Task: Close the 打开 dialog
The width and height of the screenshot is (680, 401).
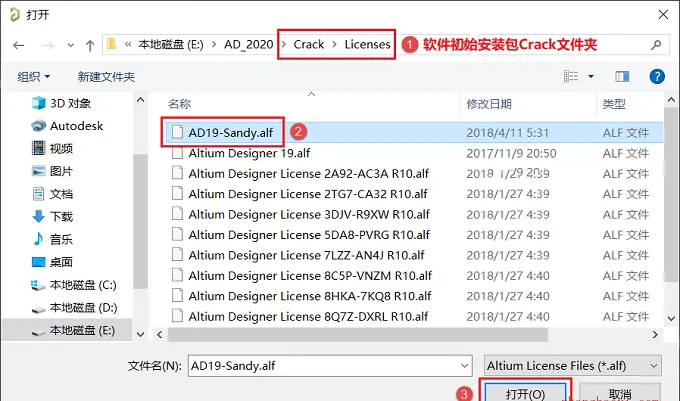Action: click(x=663, y=14)
